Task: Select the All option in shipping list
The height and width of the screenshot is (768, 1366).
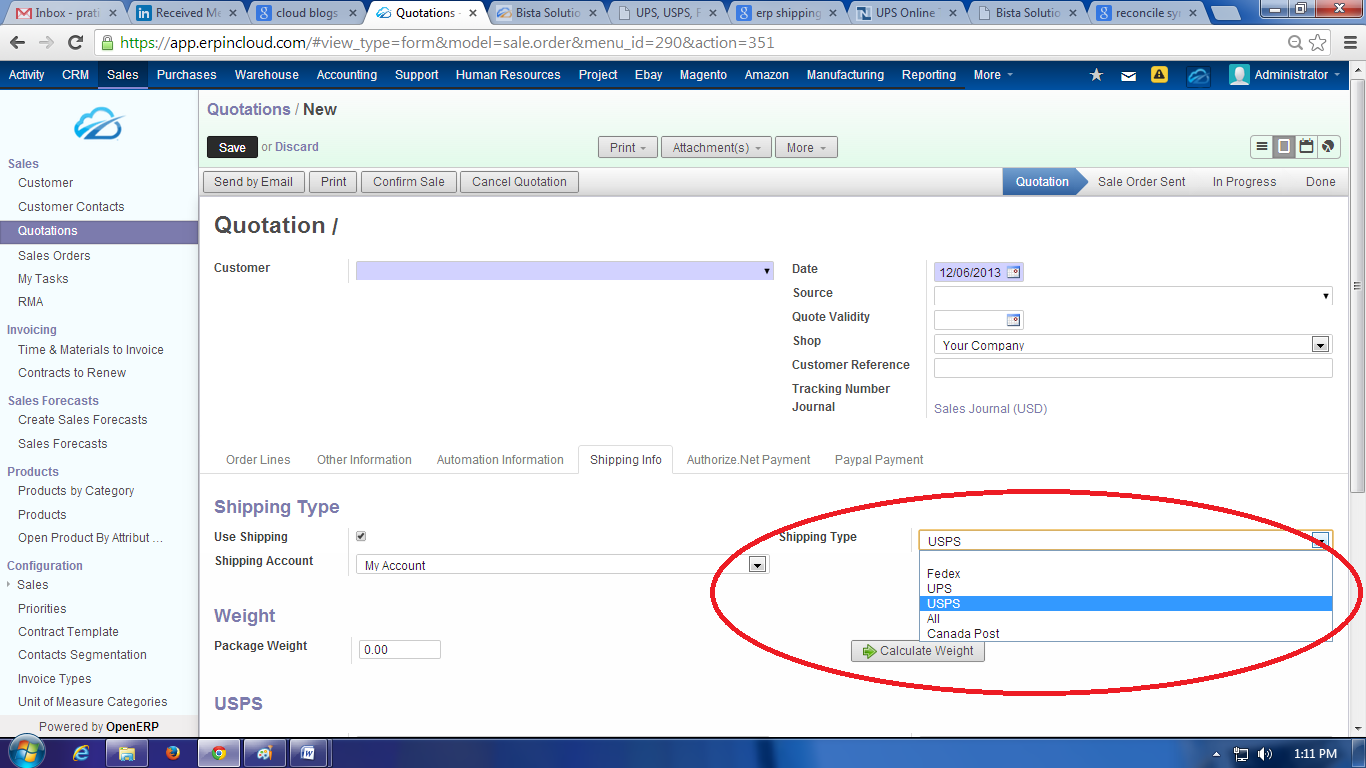Action: 1126,619
